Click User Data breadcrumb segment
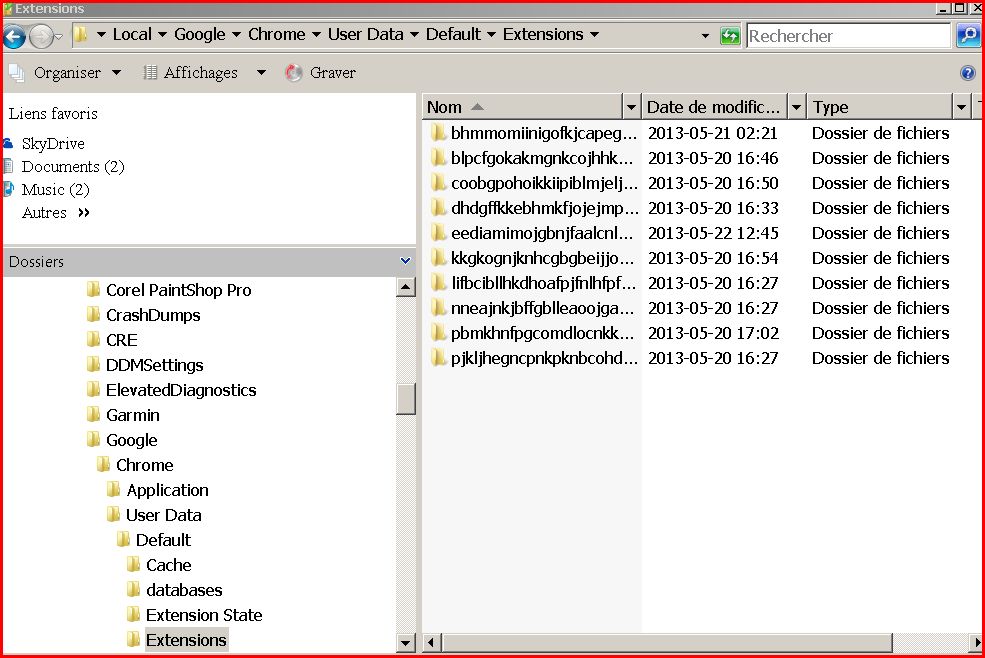 365,34
